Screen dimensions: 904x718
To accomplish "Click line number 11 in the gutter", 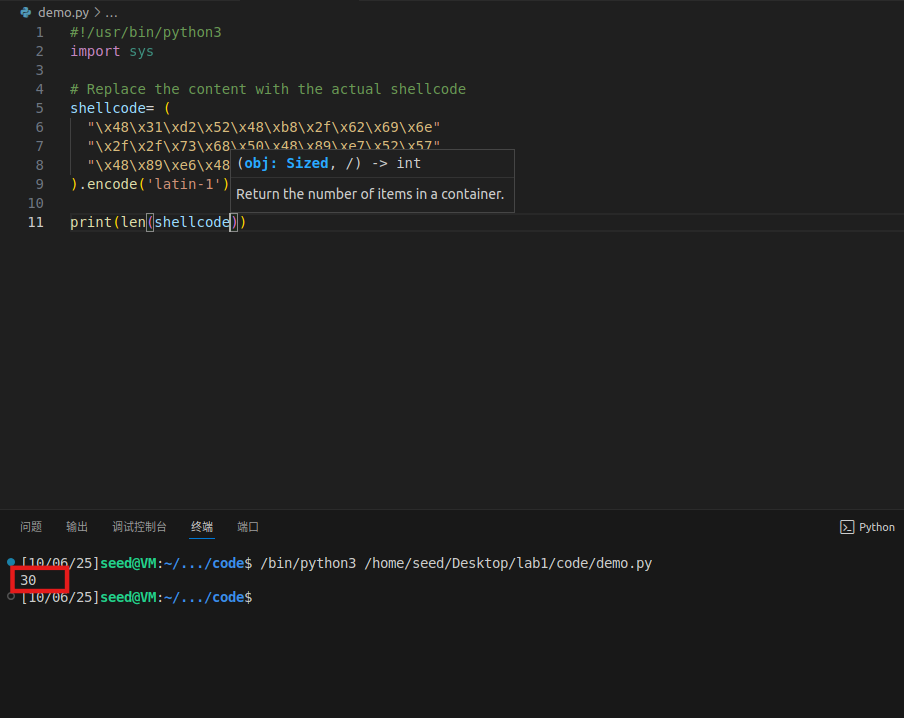I will 36,222.
